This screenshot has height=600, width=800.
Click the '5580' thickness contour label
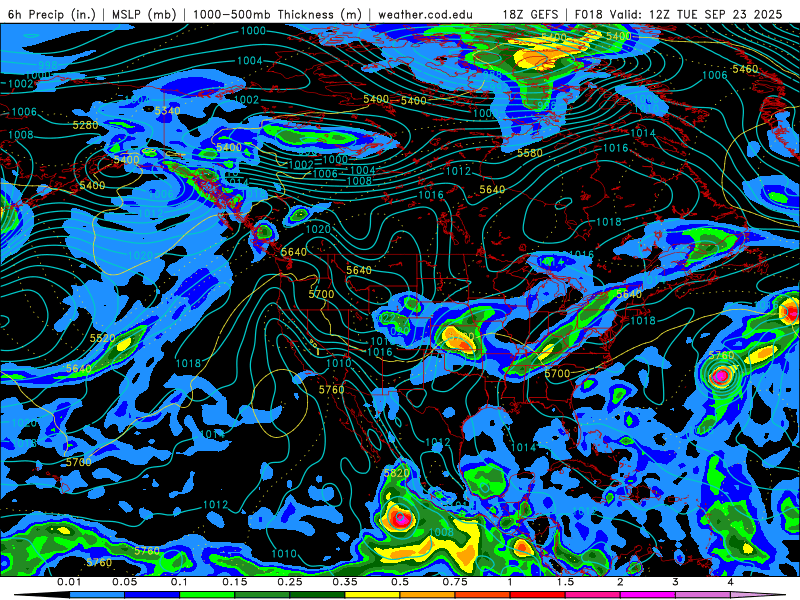click(x=530, y=153)
